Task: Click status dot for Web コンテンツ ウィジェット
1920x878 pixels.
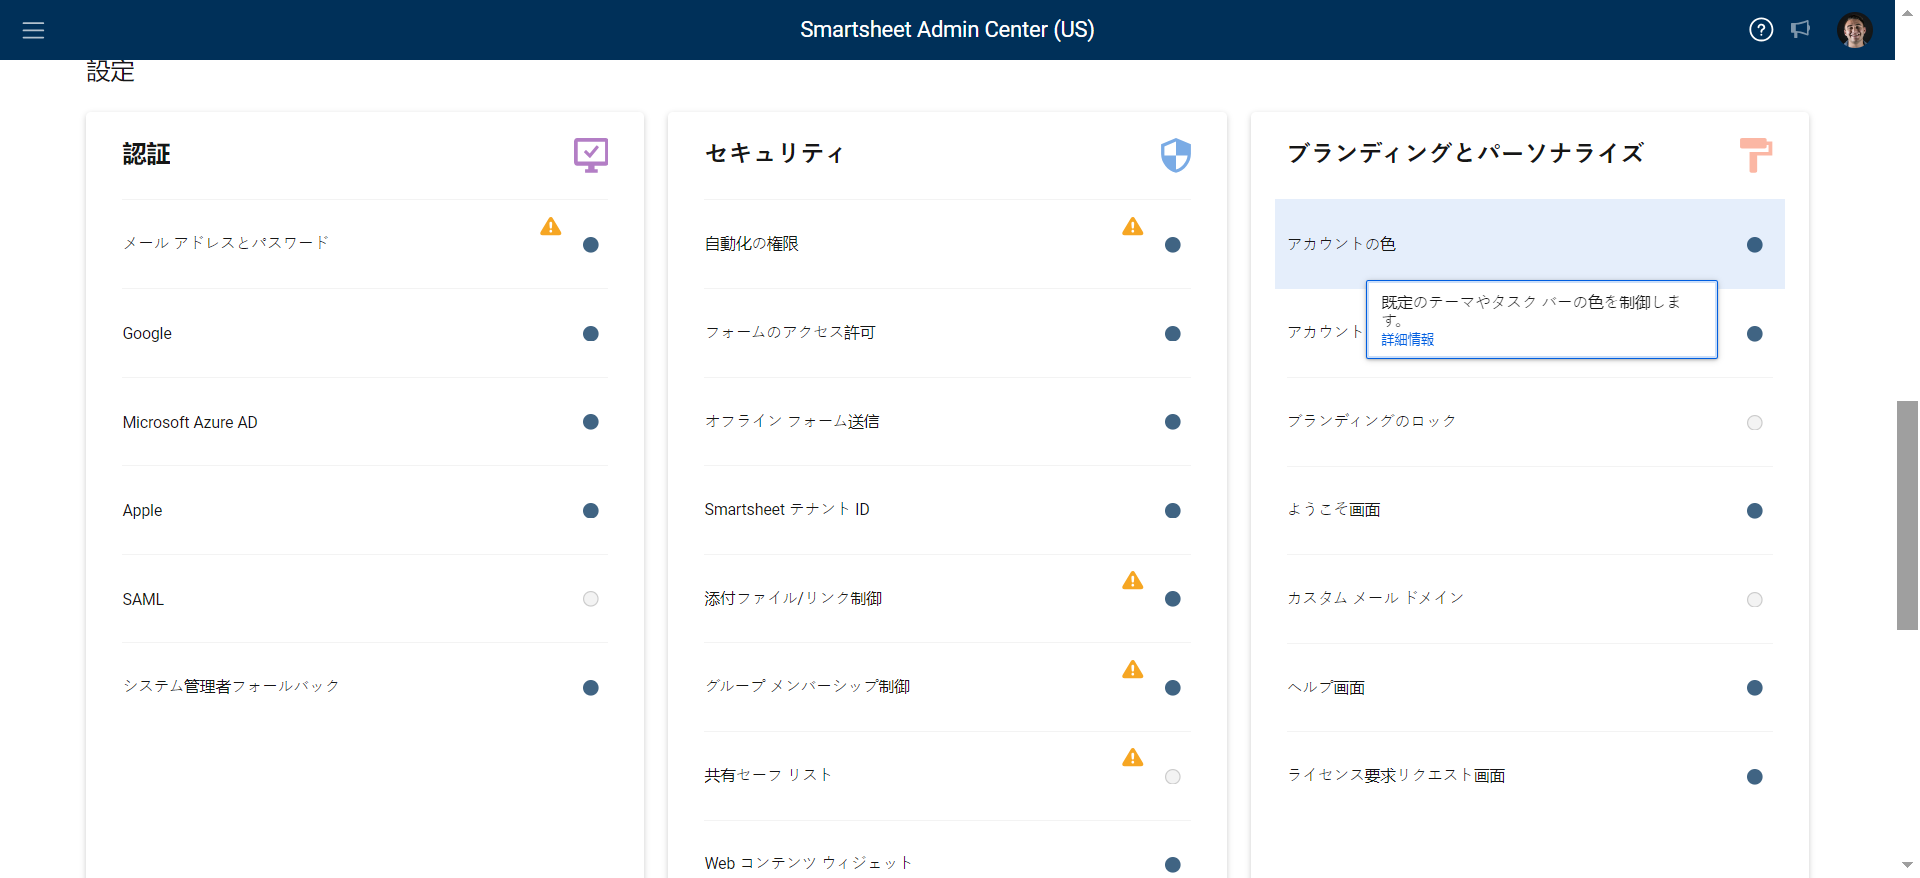Action: tap(1173, 865)
